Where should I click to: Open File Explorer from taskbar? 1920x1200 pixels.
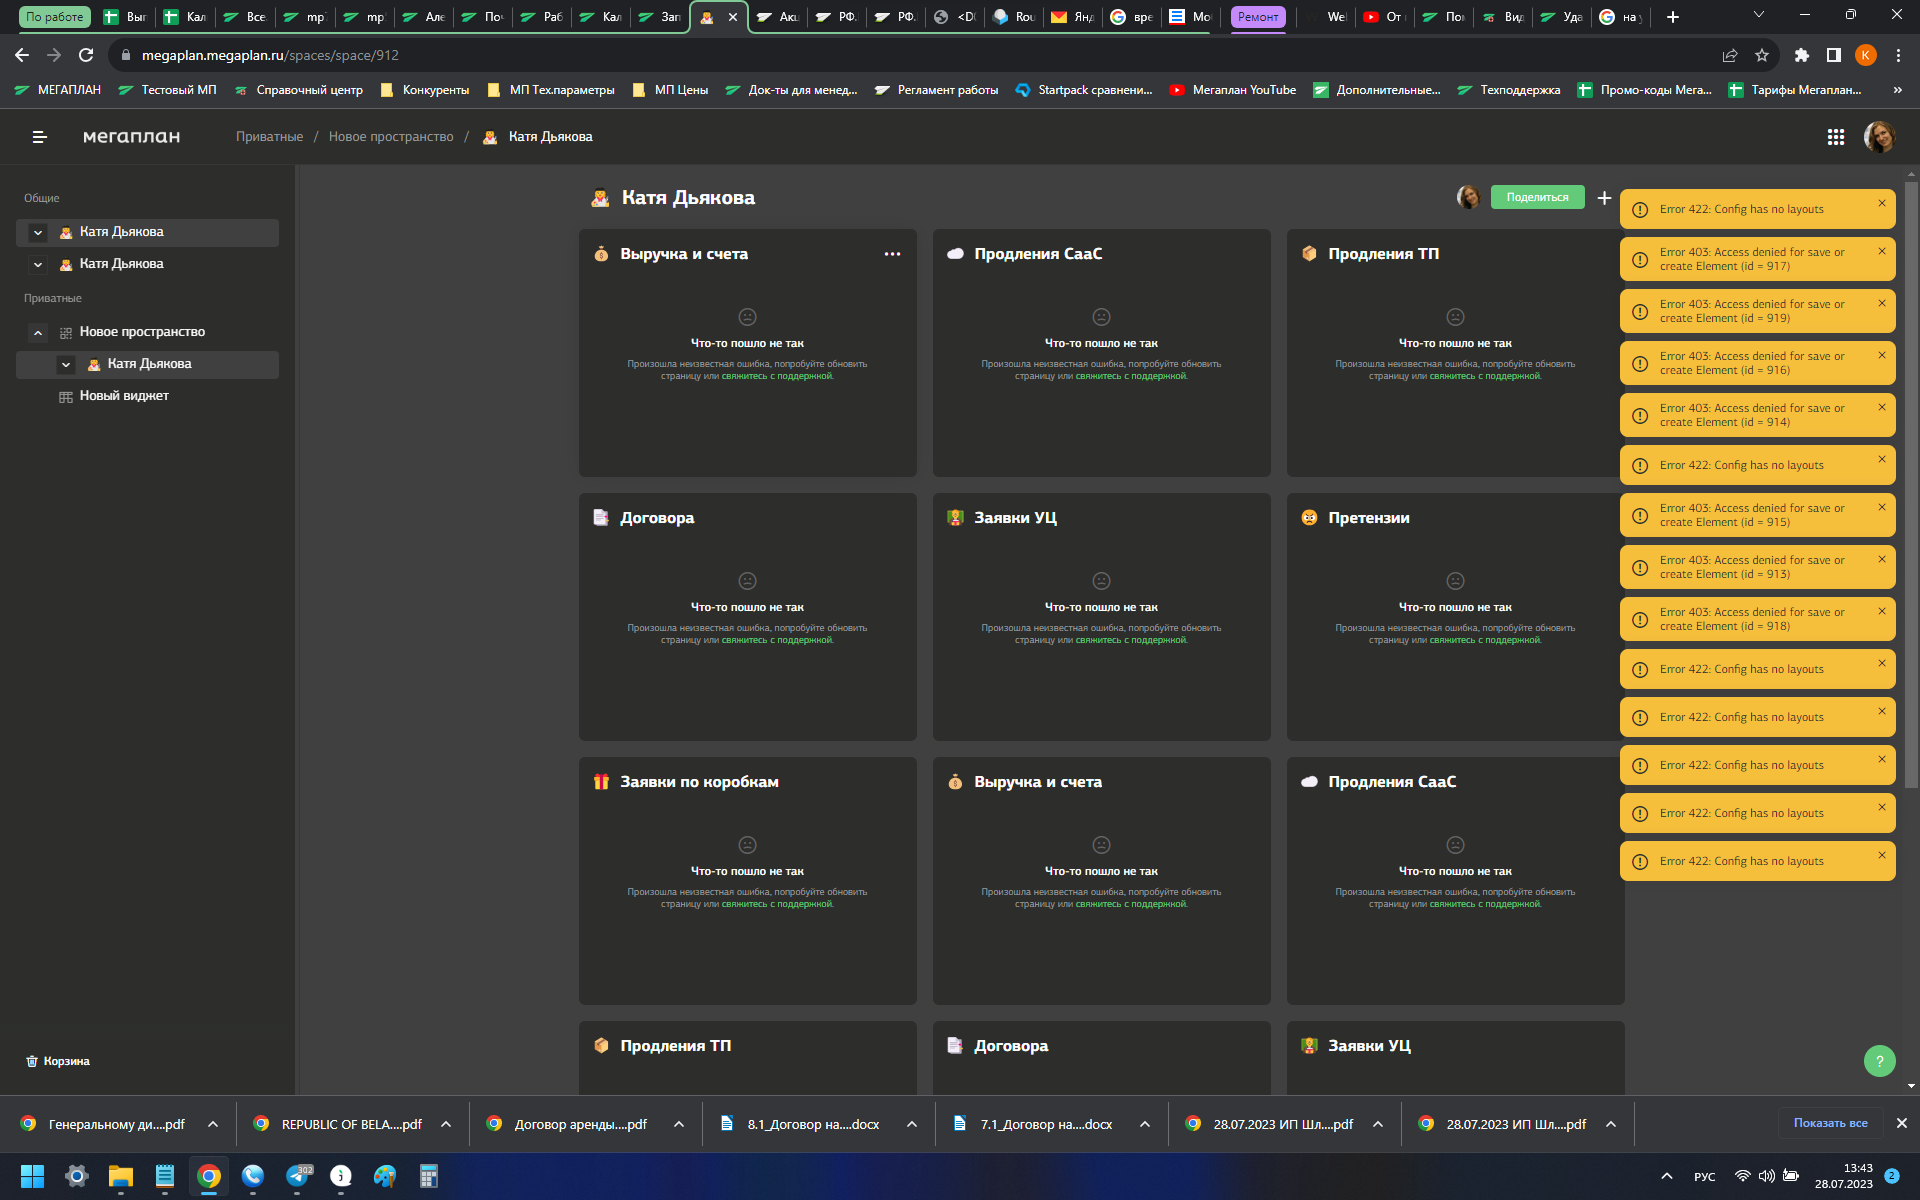click(121, 1176)
